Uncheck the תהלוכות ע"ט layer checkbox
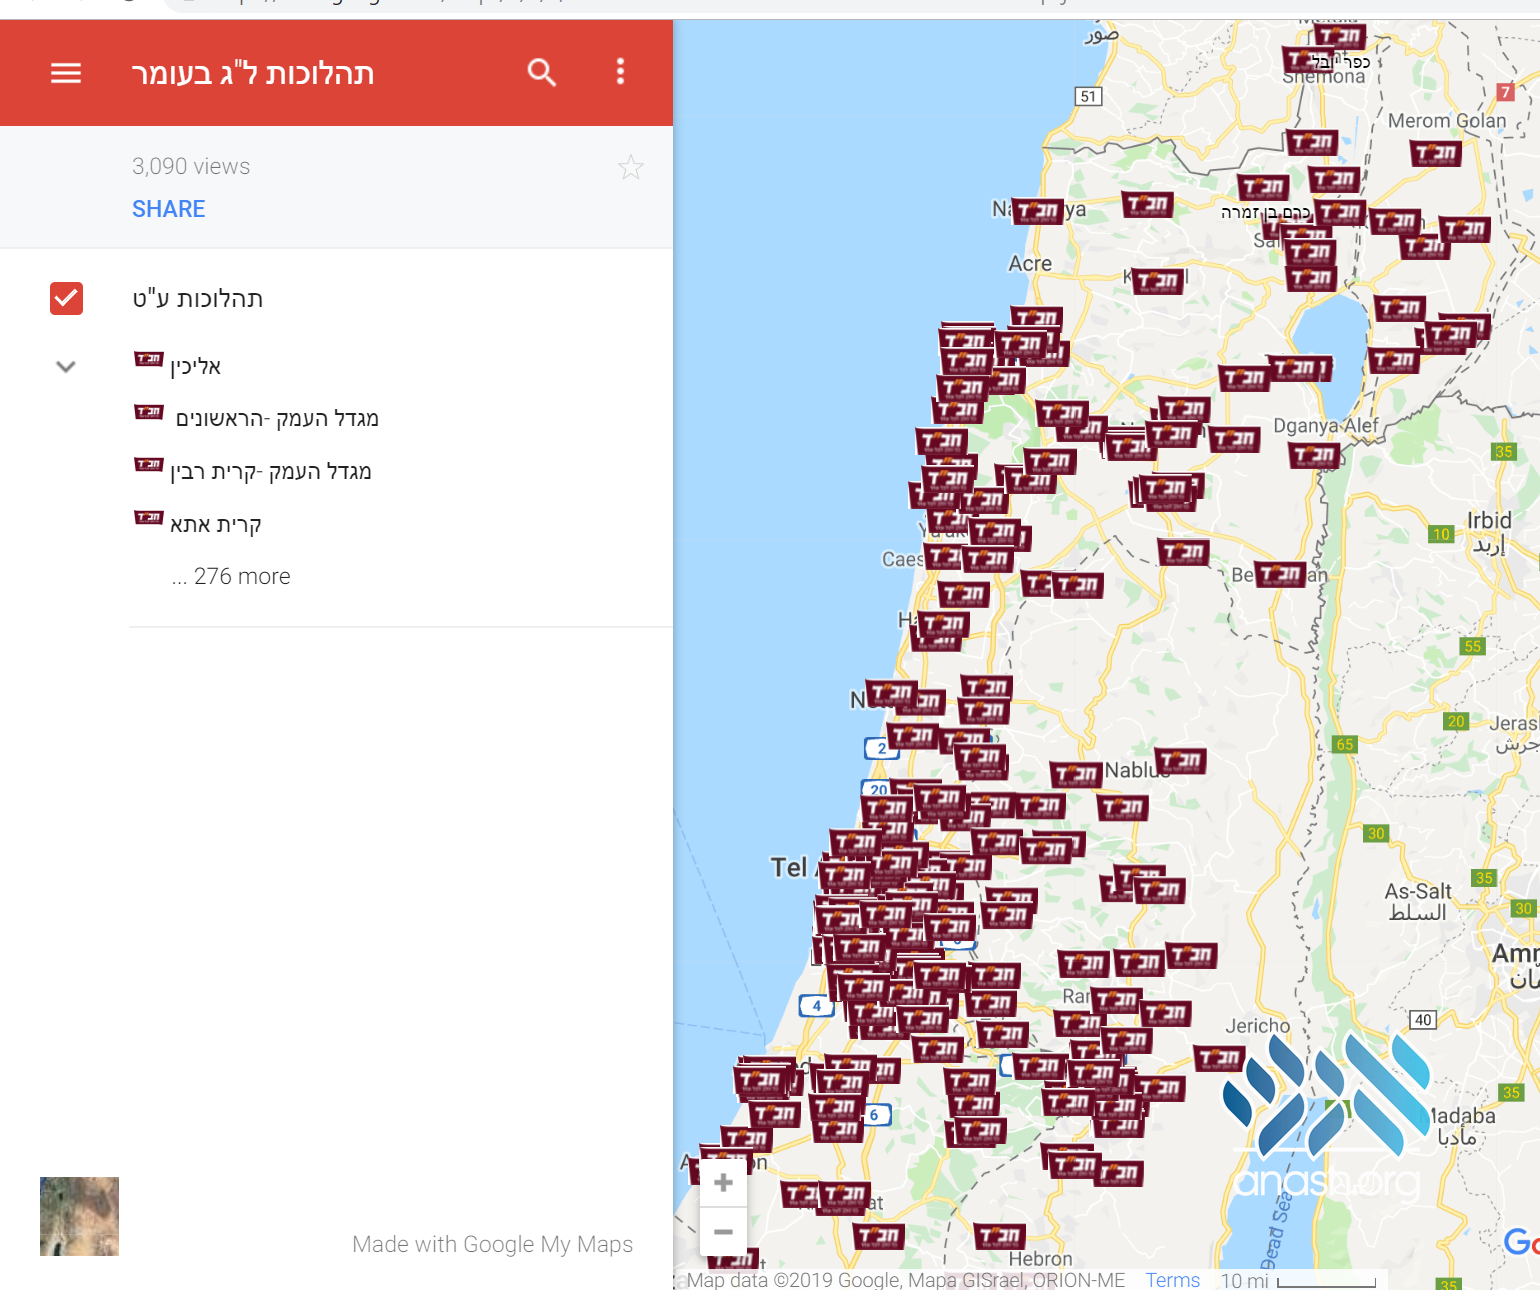Viewport: 1540px width, 1290px height. [x=67, y=298]
